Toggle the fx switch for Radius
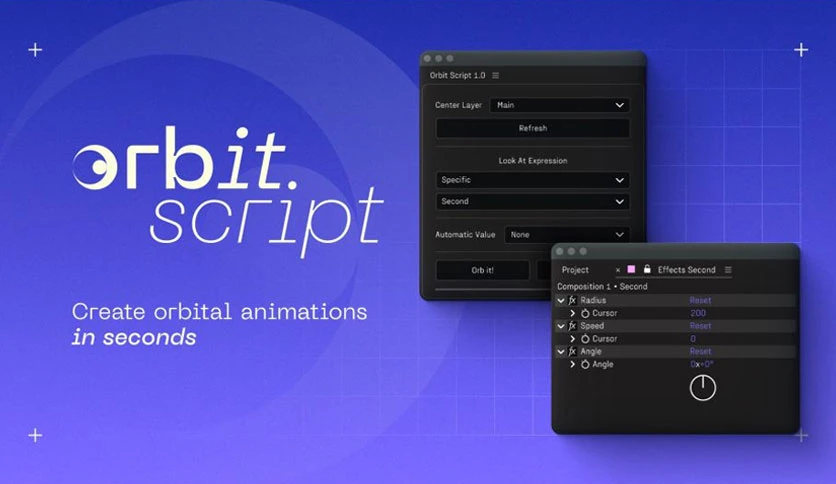The image size is (836, 484). 572,300
